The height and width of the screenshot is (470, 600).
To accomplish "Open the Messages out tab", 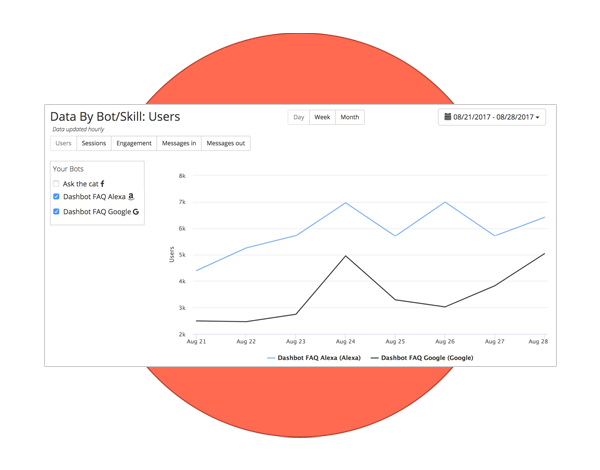I will click(226, 143).
